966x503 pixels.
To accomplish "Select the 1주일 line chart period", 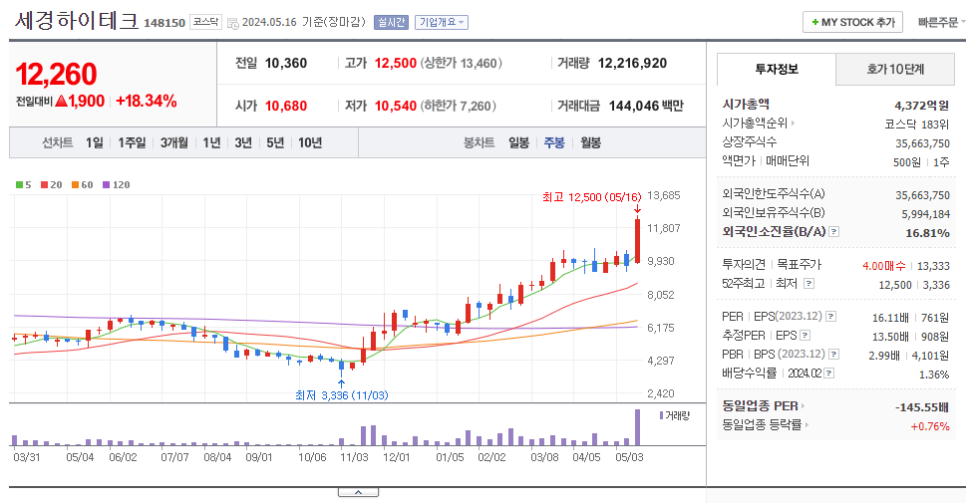I will 132,143.
